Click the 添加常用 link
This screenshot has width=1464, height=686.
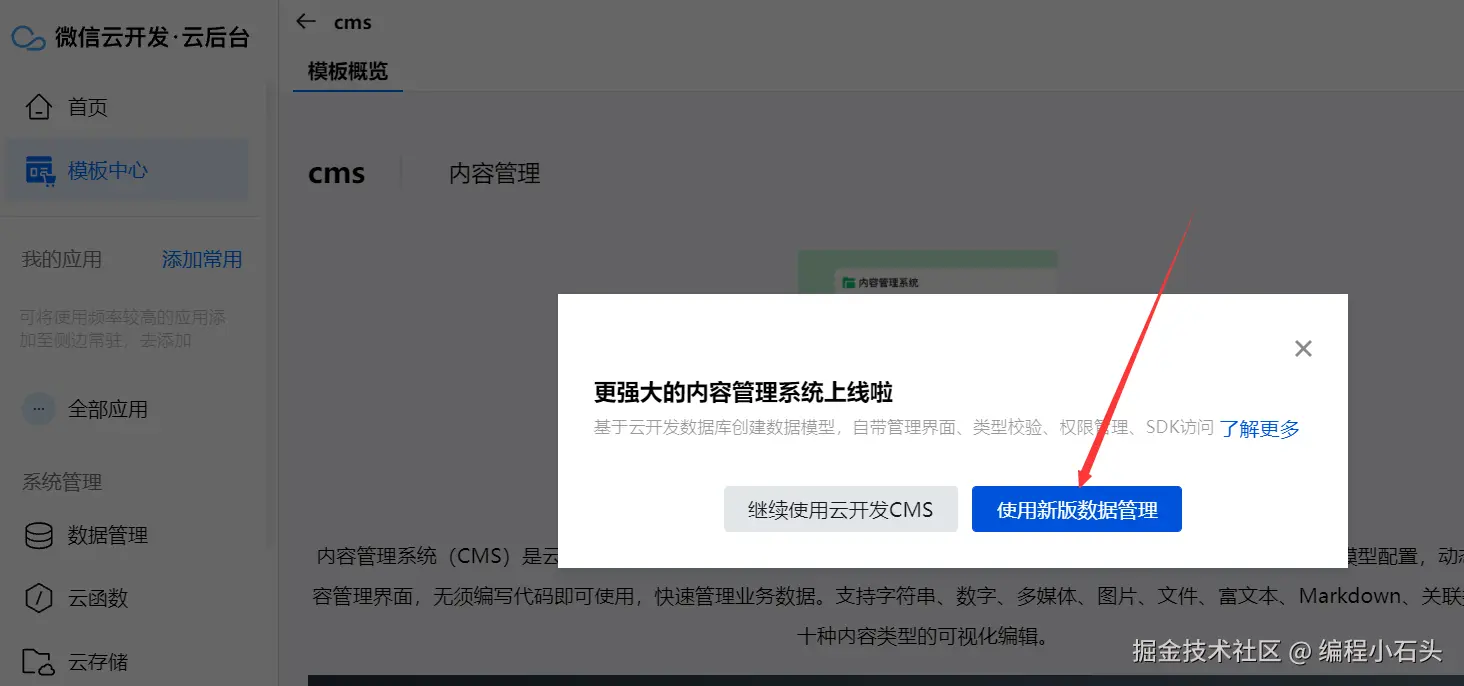coord(202,259)
